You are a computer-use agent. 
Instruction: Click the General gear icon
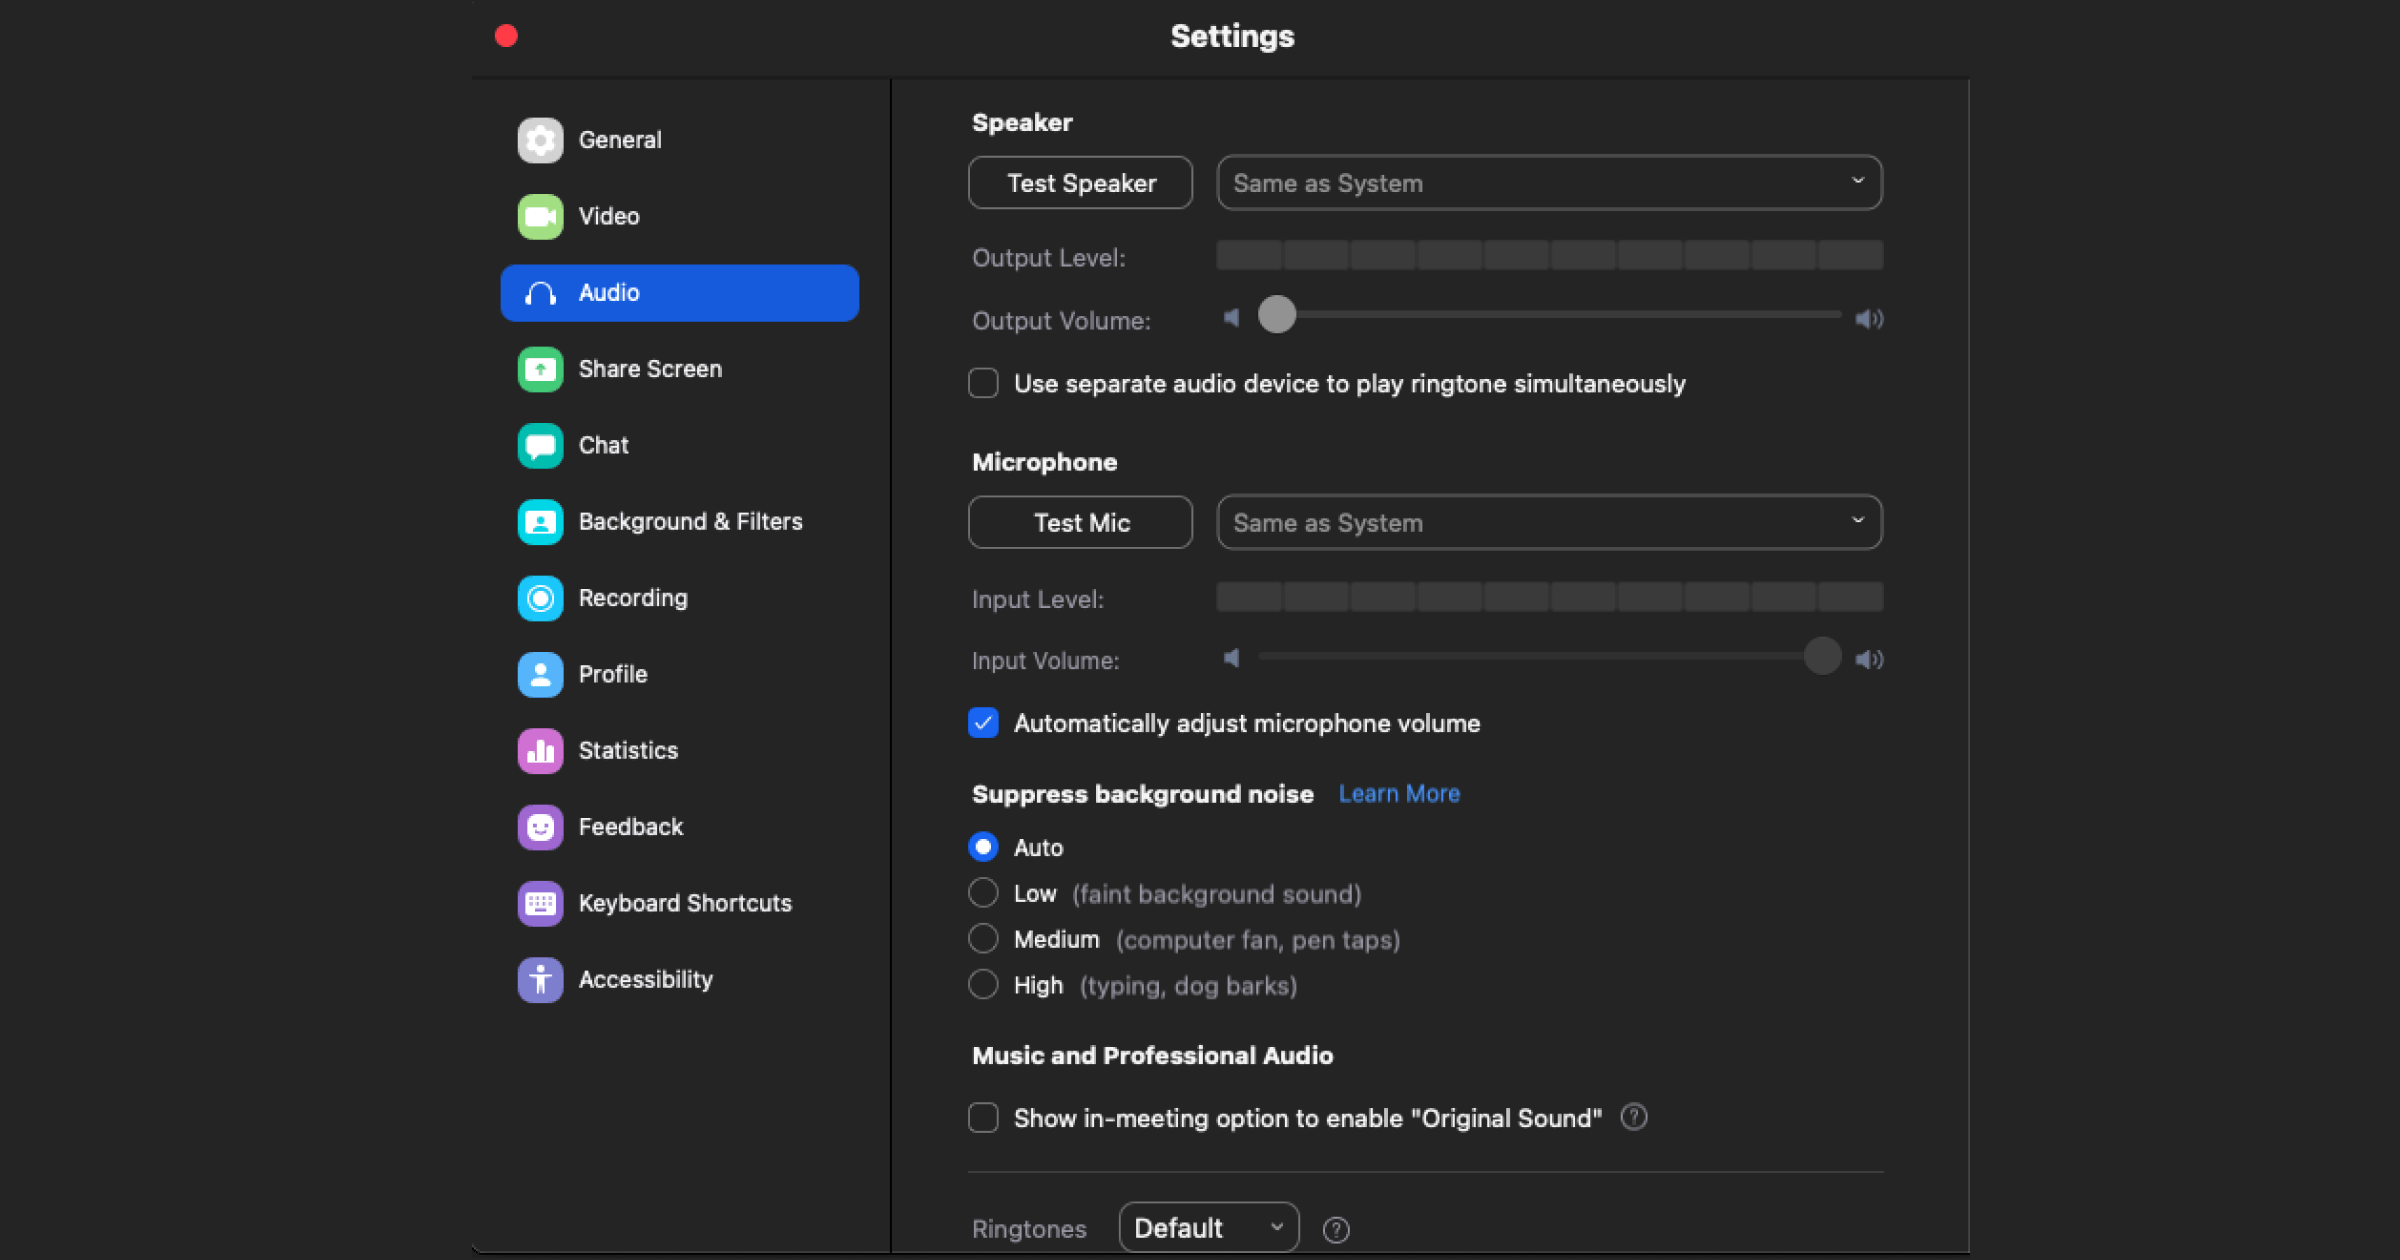click(540, 140)
